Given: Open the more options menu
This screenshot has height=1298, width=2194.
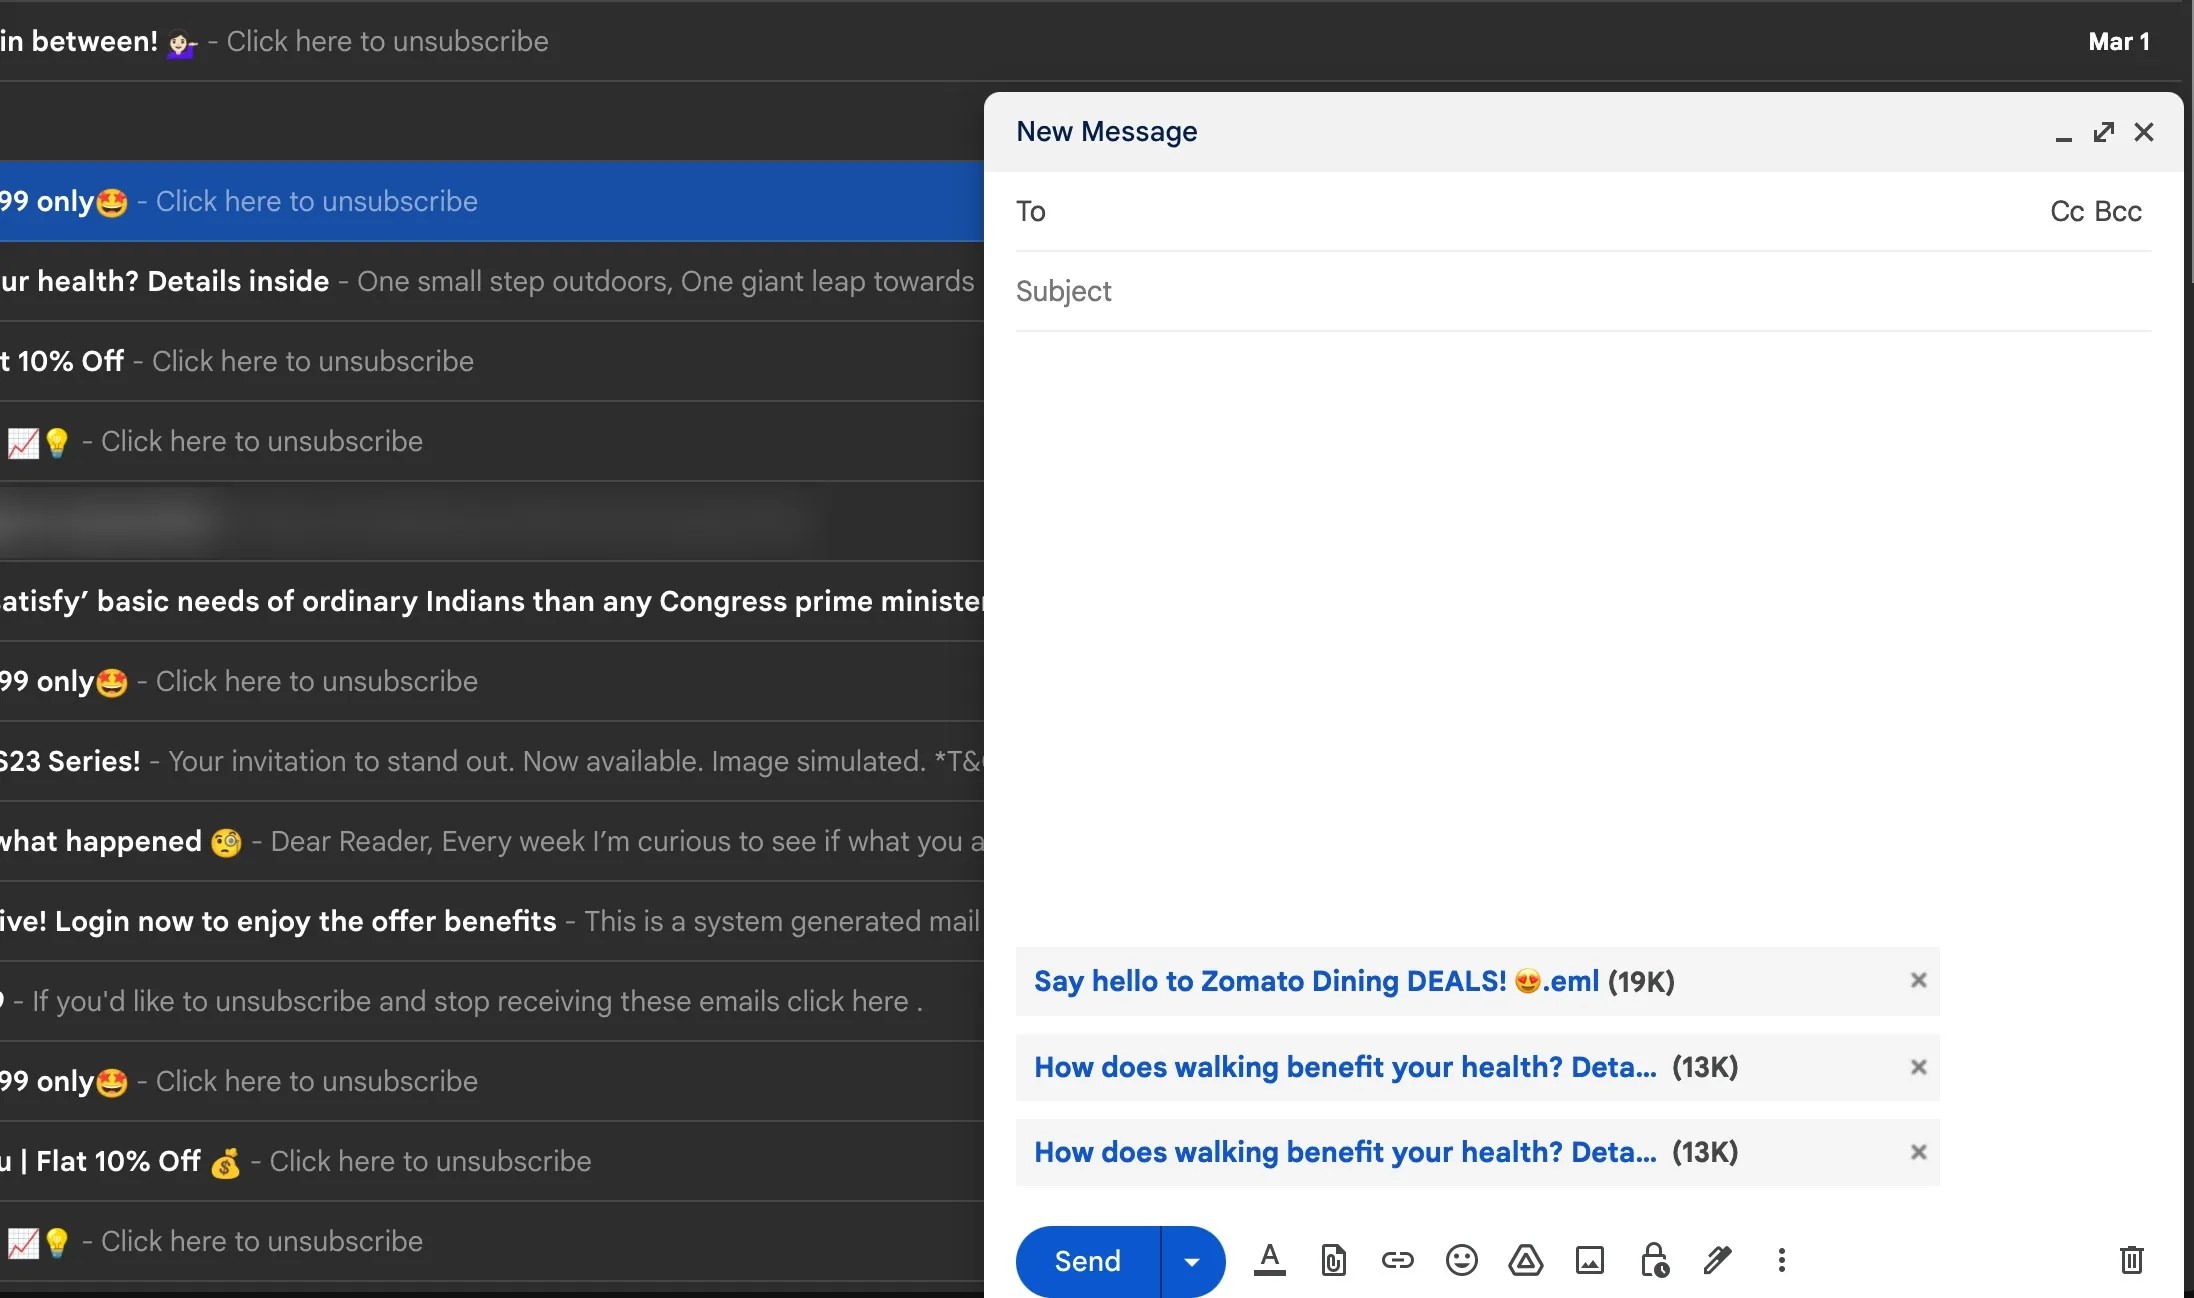Looking at the screenshot, I should pos(1782,1261).
